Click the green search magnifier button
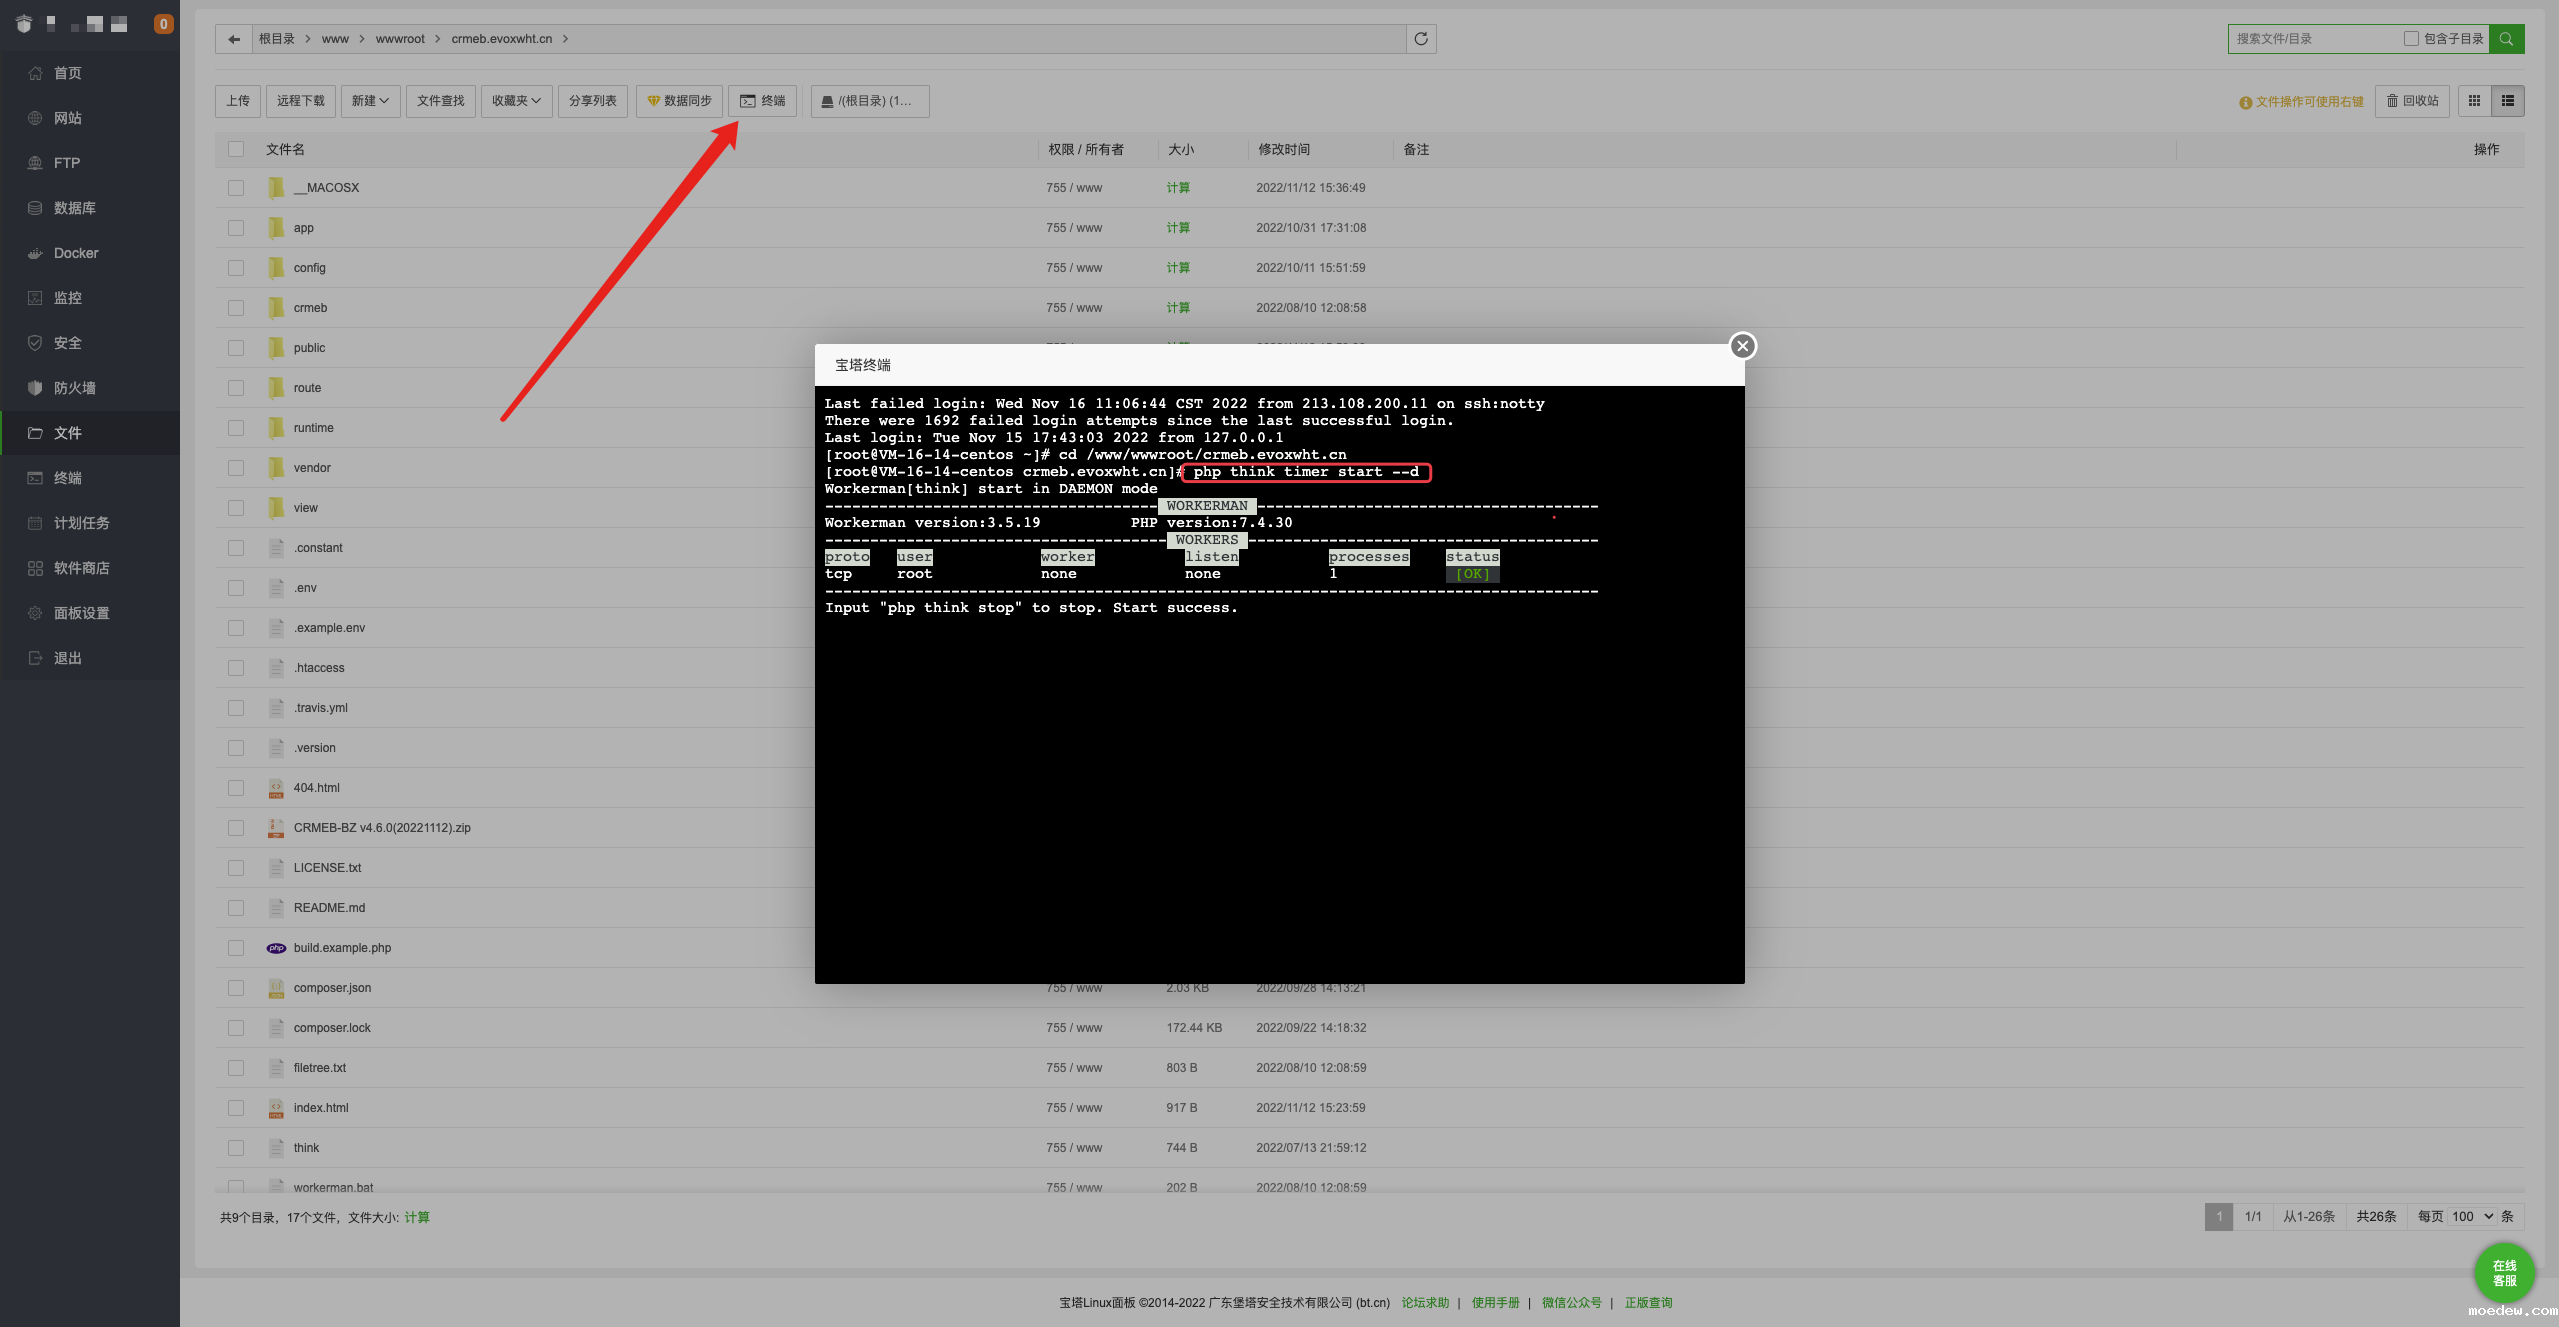The height and width of the screenshot is (1327, 2559). 2506,39
